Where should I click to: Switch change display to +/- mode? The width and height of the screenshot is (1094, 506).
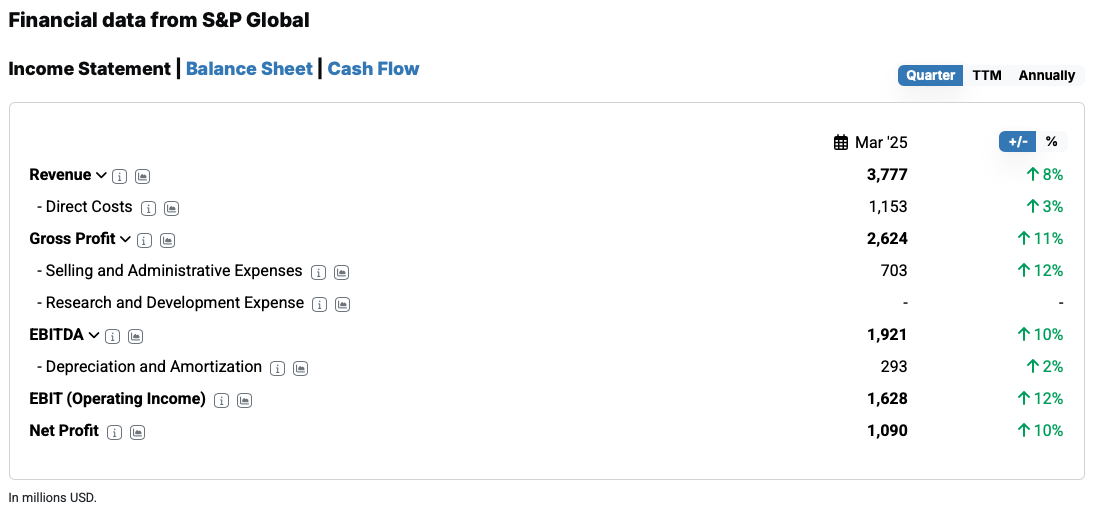point(1018,142)
